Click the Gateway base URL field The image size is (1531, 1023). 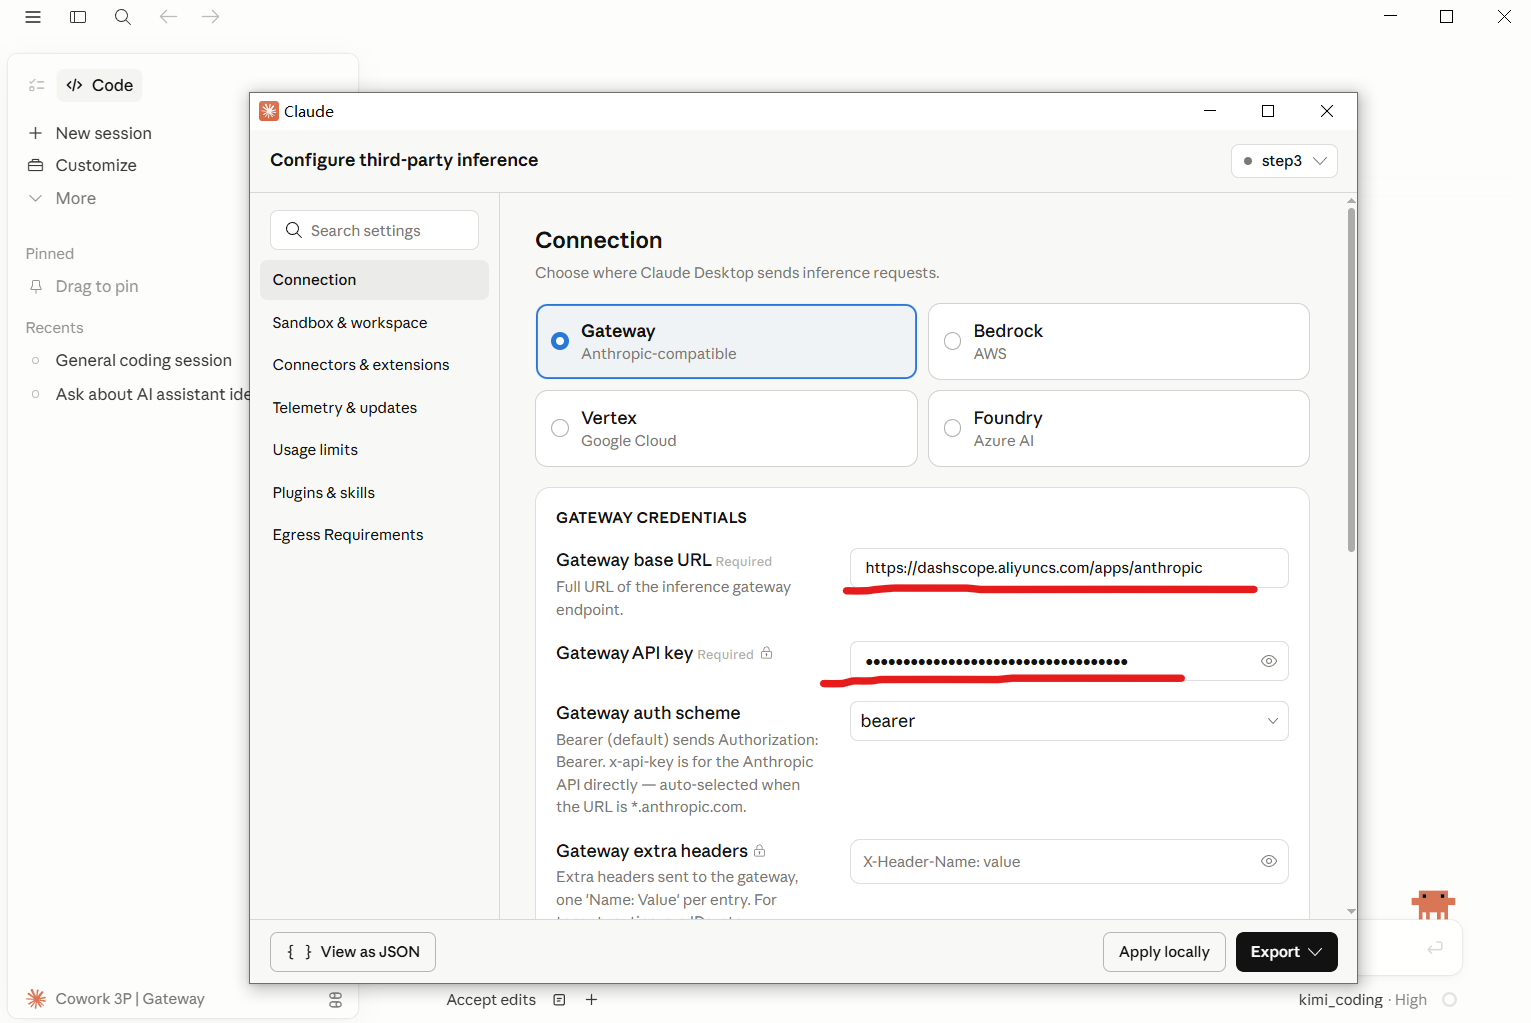[1069, 568]
